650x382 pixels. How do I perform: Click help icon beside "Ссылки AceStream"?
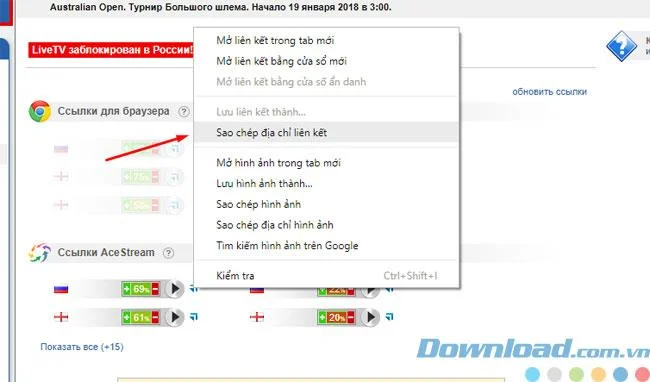[168, 253]
